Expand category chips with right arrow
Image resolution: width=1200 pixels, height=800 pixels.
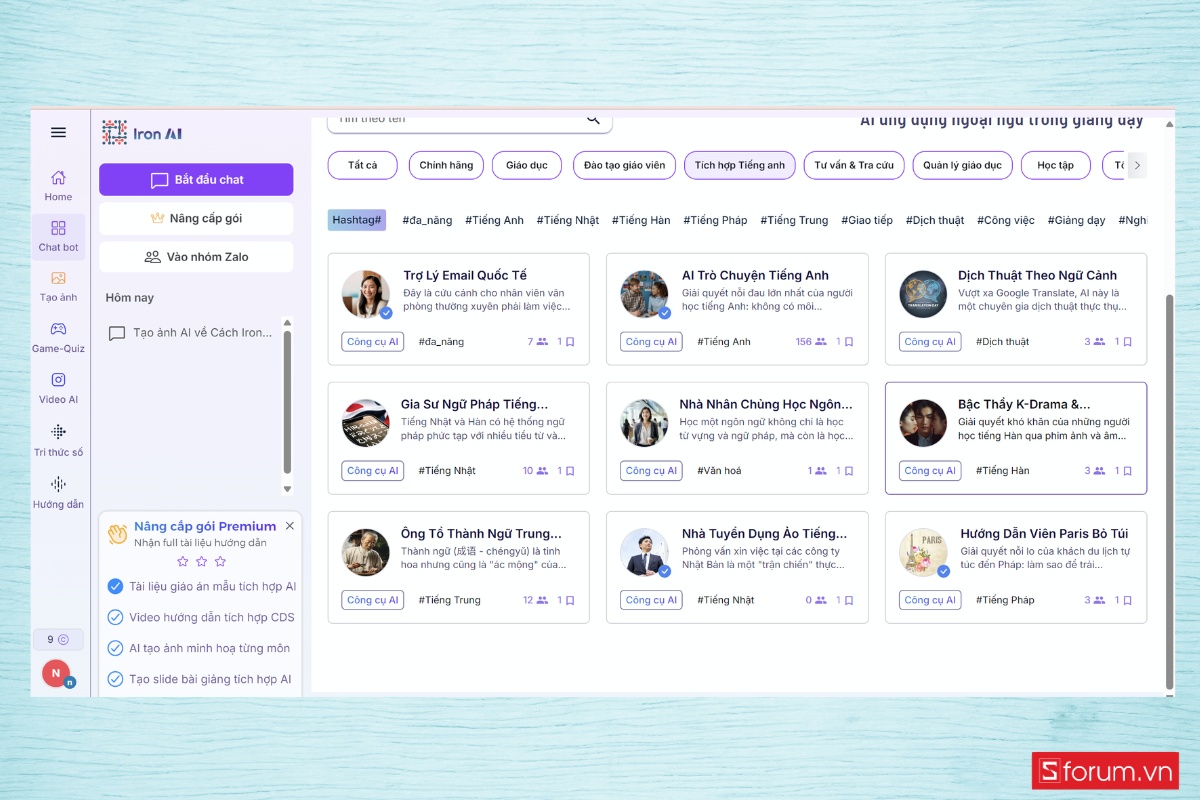[x=1137, y=165]
